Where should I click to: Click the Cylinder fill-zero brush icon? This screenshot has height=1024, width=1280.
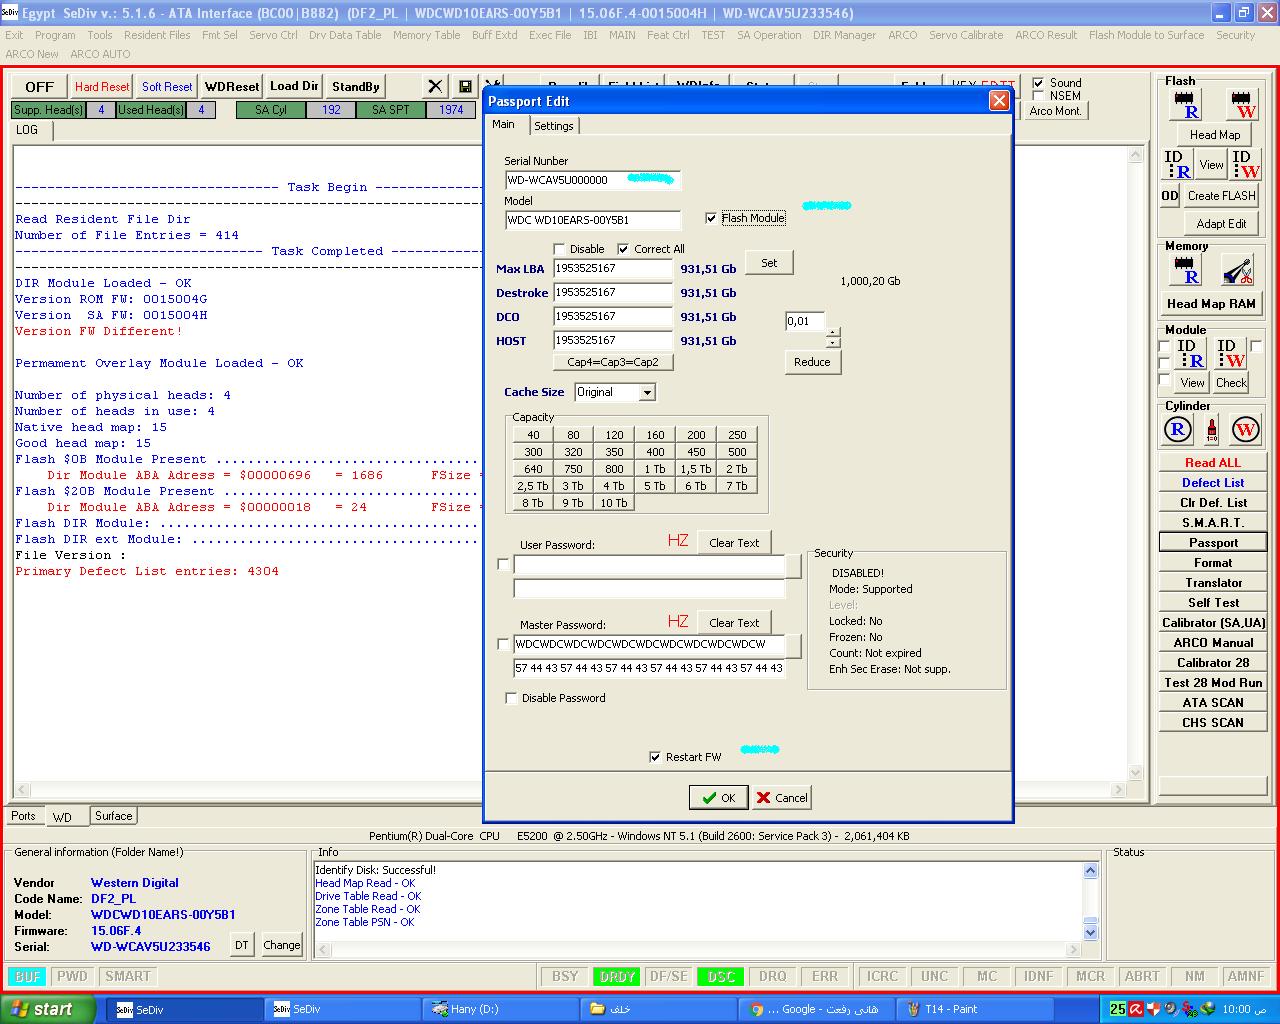[x=1212, y=430]
